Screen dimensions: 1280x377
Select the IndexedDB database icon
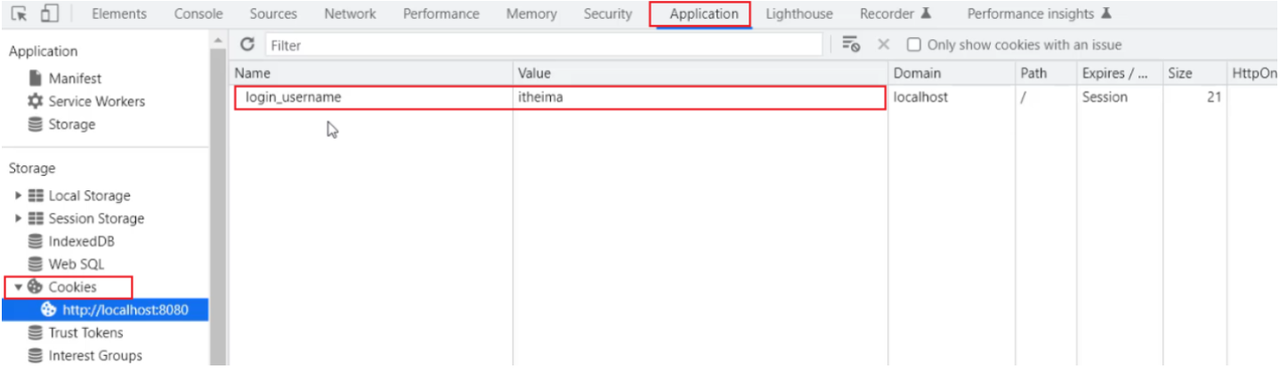pyautogui.click(x=36, y=241)
